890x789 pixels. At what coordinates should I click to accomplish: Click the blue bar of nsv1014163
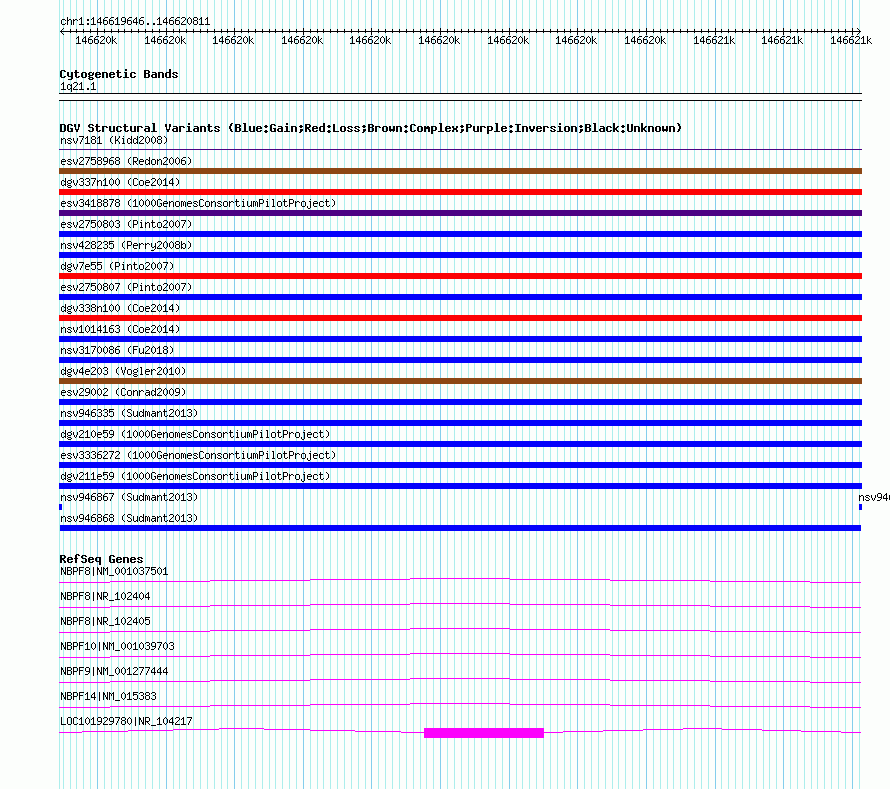click(x=460, y=339)
